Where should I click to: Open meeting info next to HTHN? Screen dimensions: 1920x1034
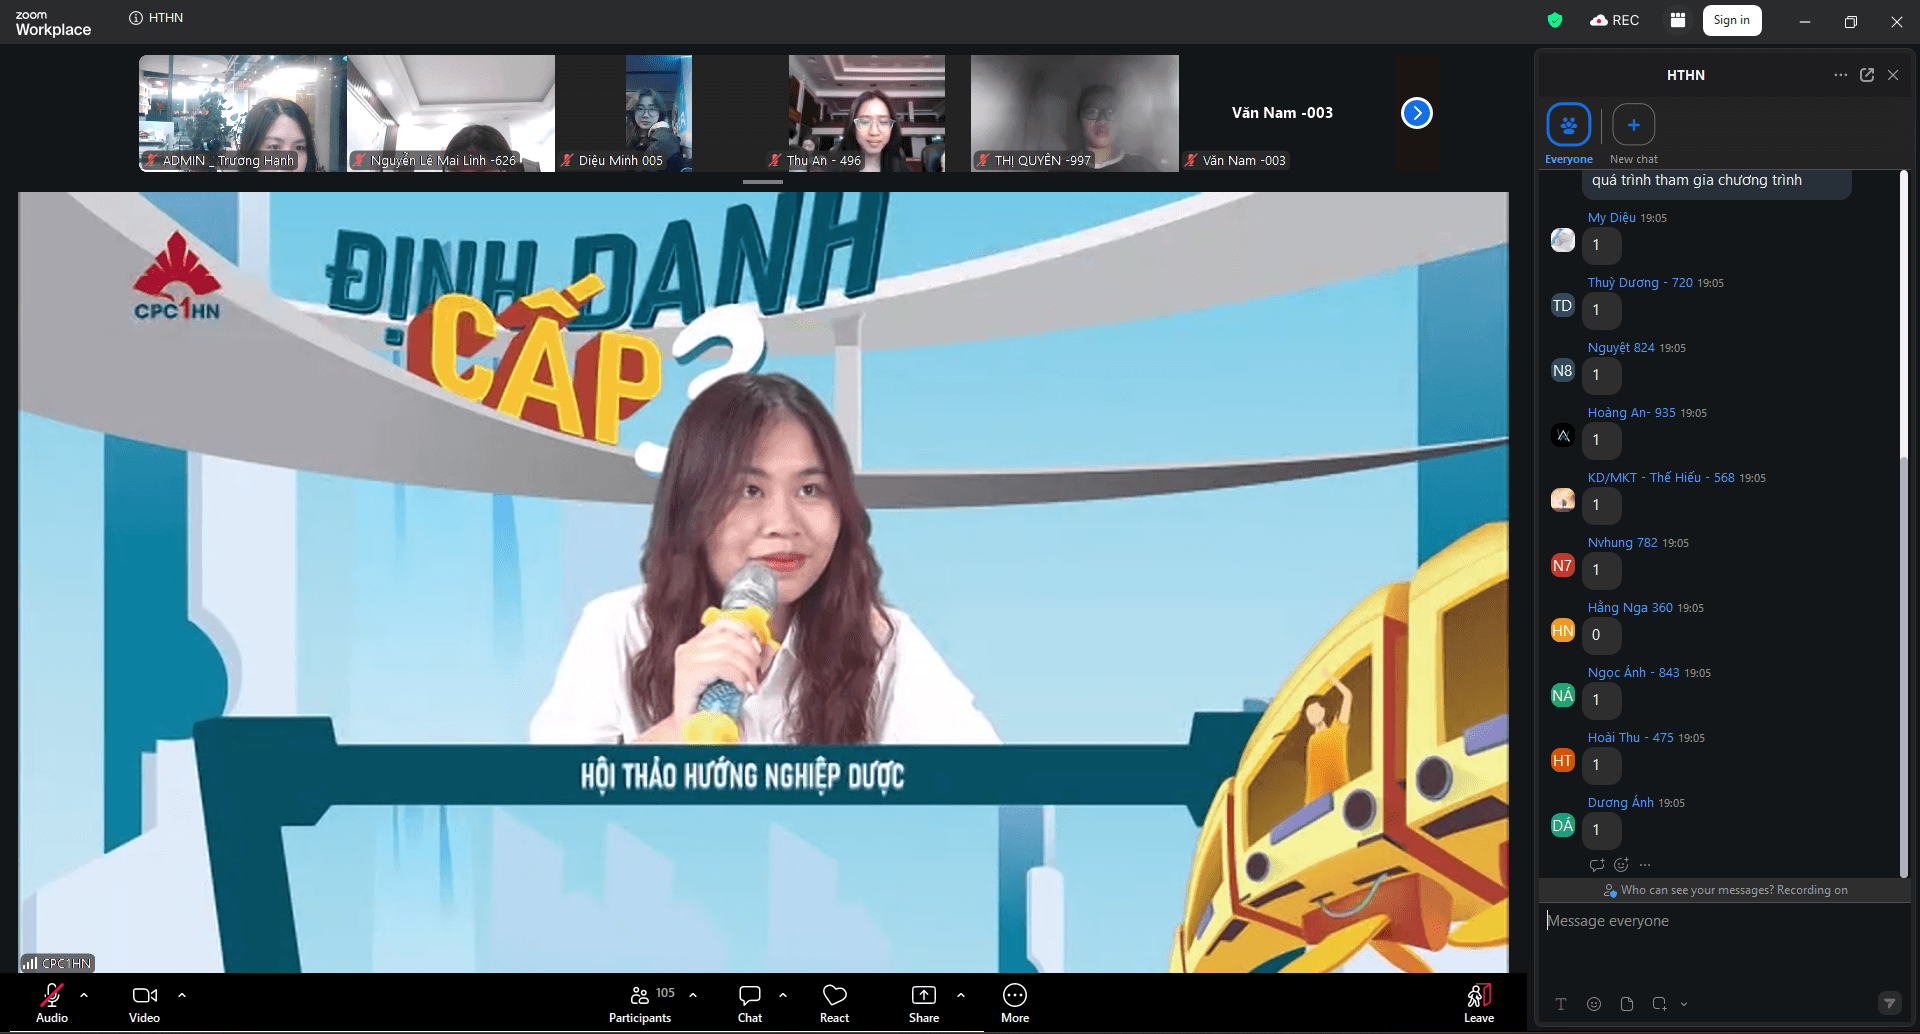point(136,18)
